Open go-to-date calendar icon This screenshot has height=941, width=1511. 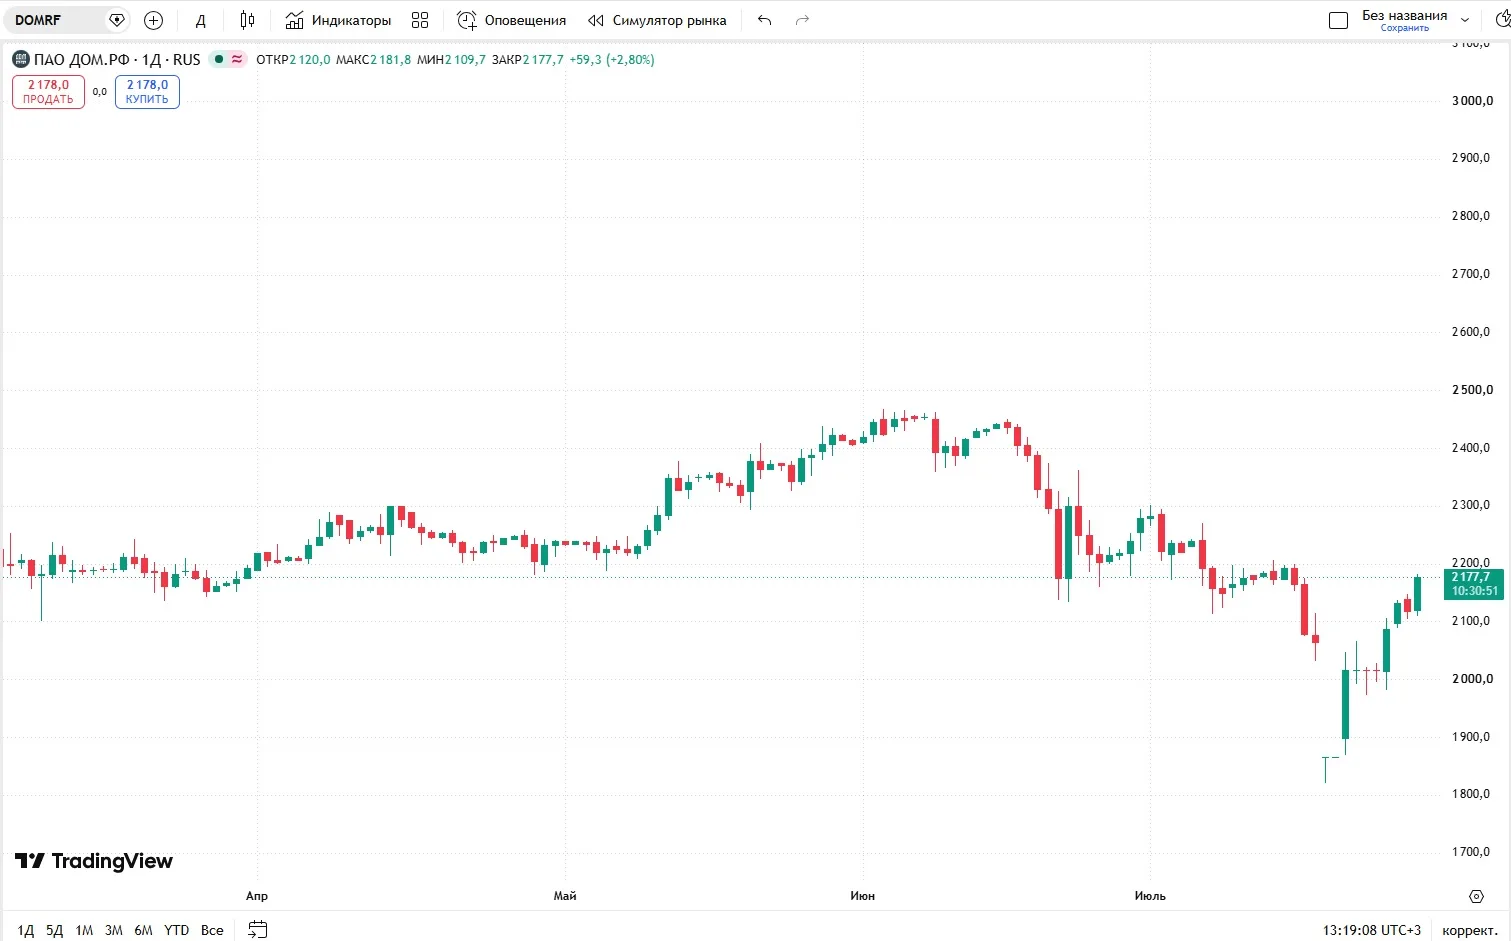pos(258,930)
